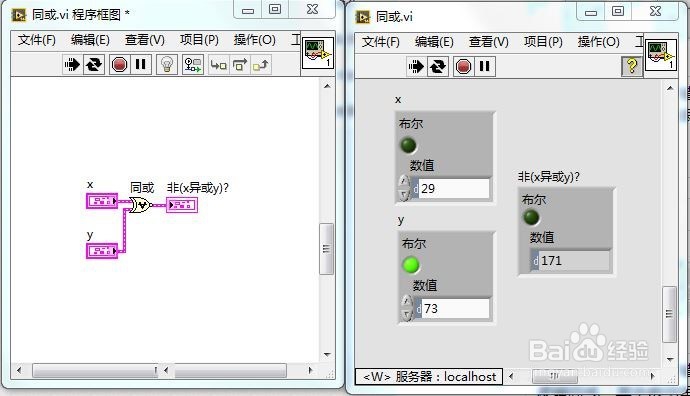Toggle Highlight Execution light bulb

click(167, 65)
